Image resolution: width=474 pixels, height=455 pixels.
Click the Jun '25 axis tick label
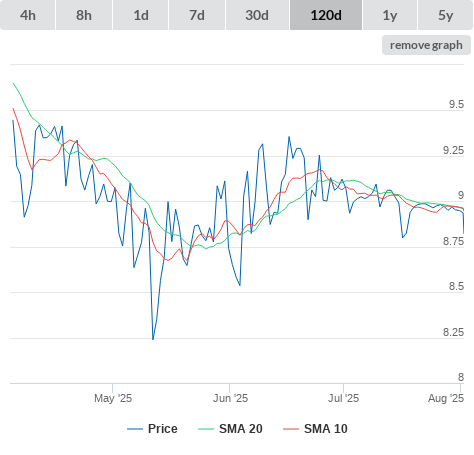230,398
